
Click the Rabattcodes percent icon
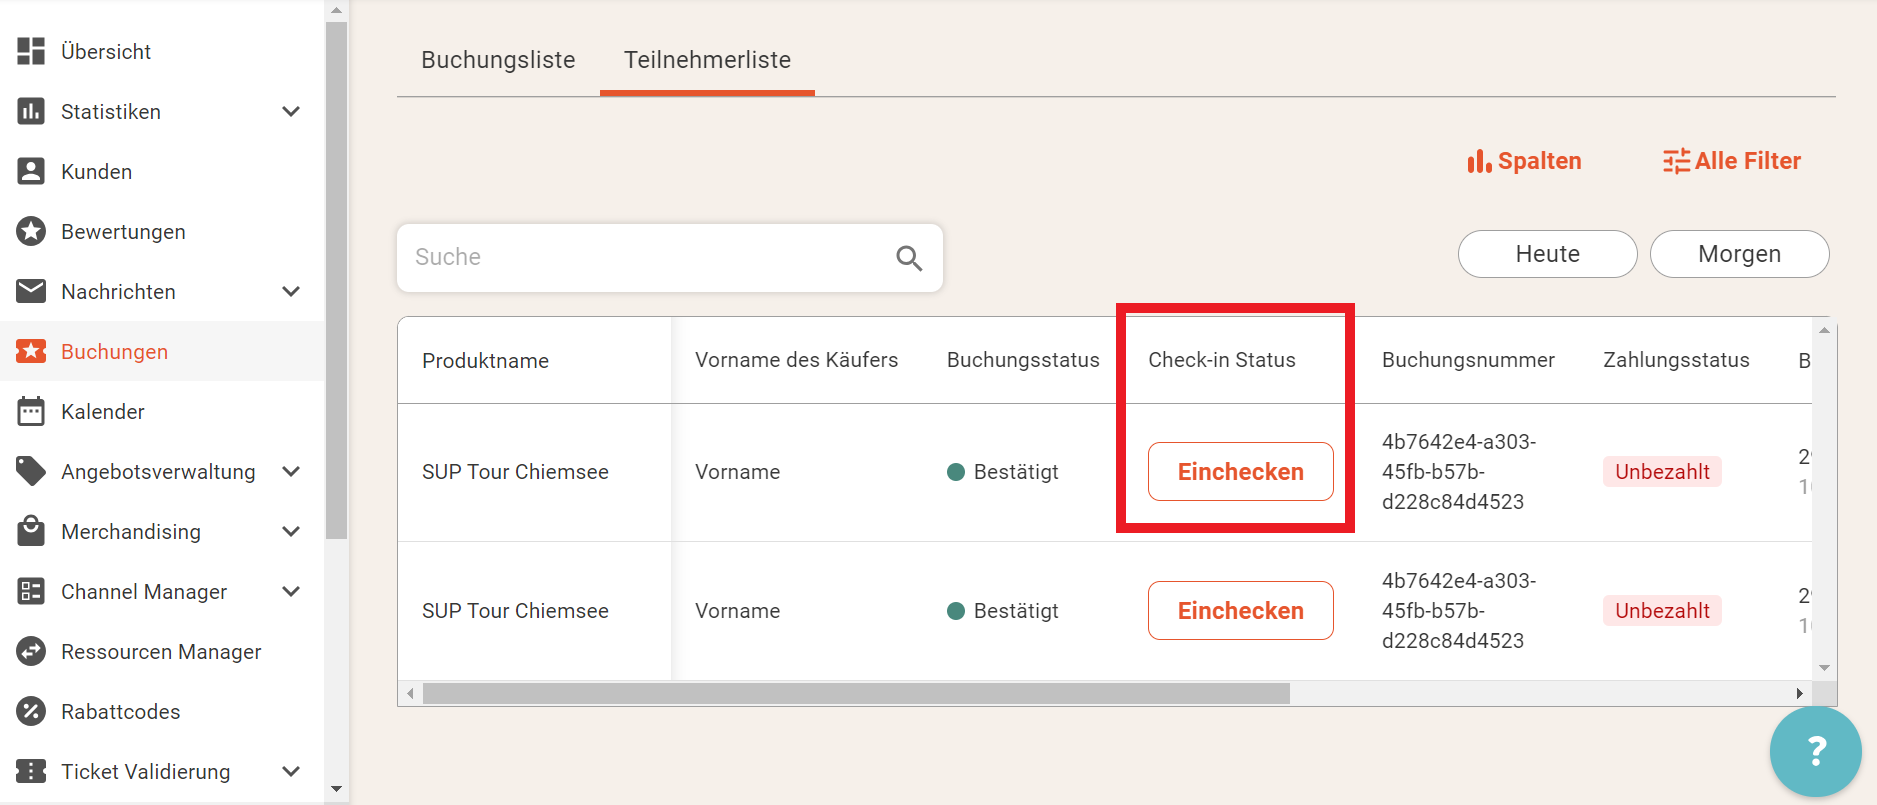[x=31, y=711]
